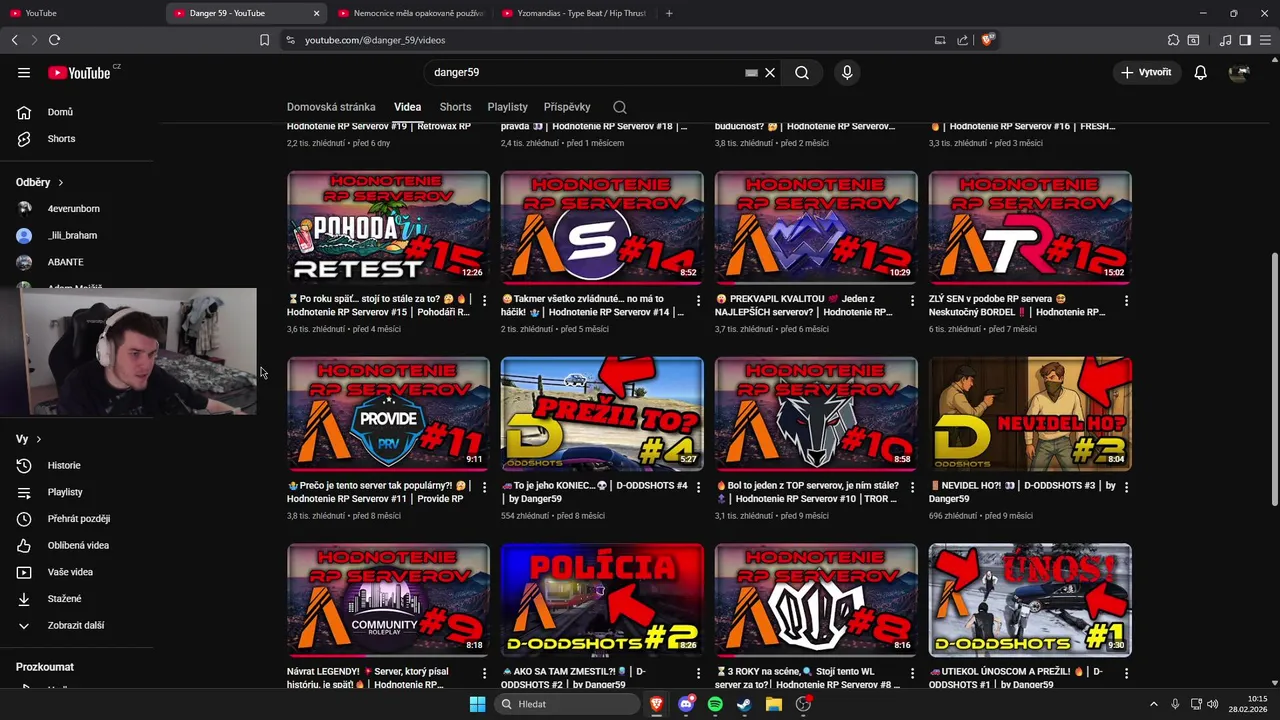Viewport: 1280px width, 720px height.
Task: Go back with the browser back arrow
Action: (x=14, y=40)
